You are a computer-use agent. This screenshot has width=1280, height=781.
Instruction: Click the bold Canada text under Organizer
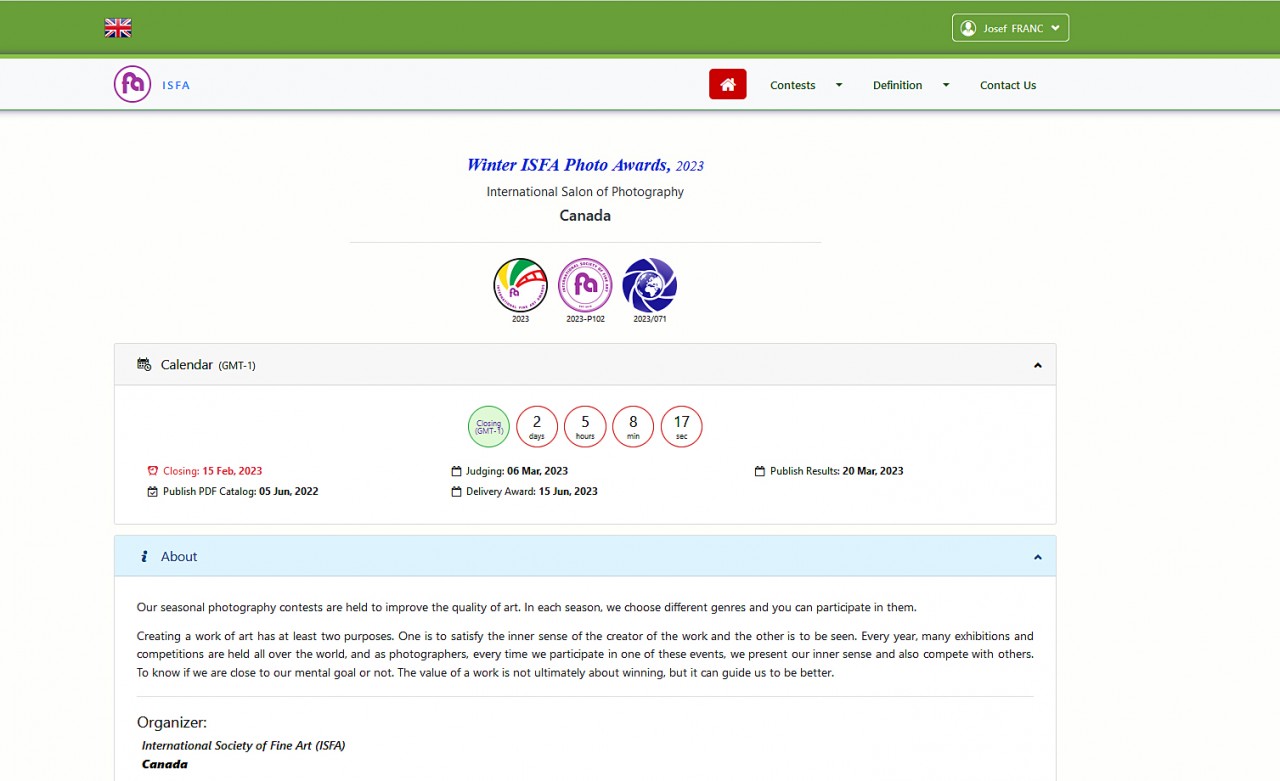tap(165, 764)
